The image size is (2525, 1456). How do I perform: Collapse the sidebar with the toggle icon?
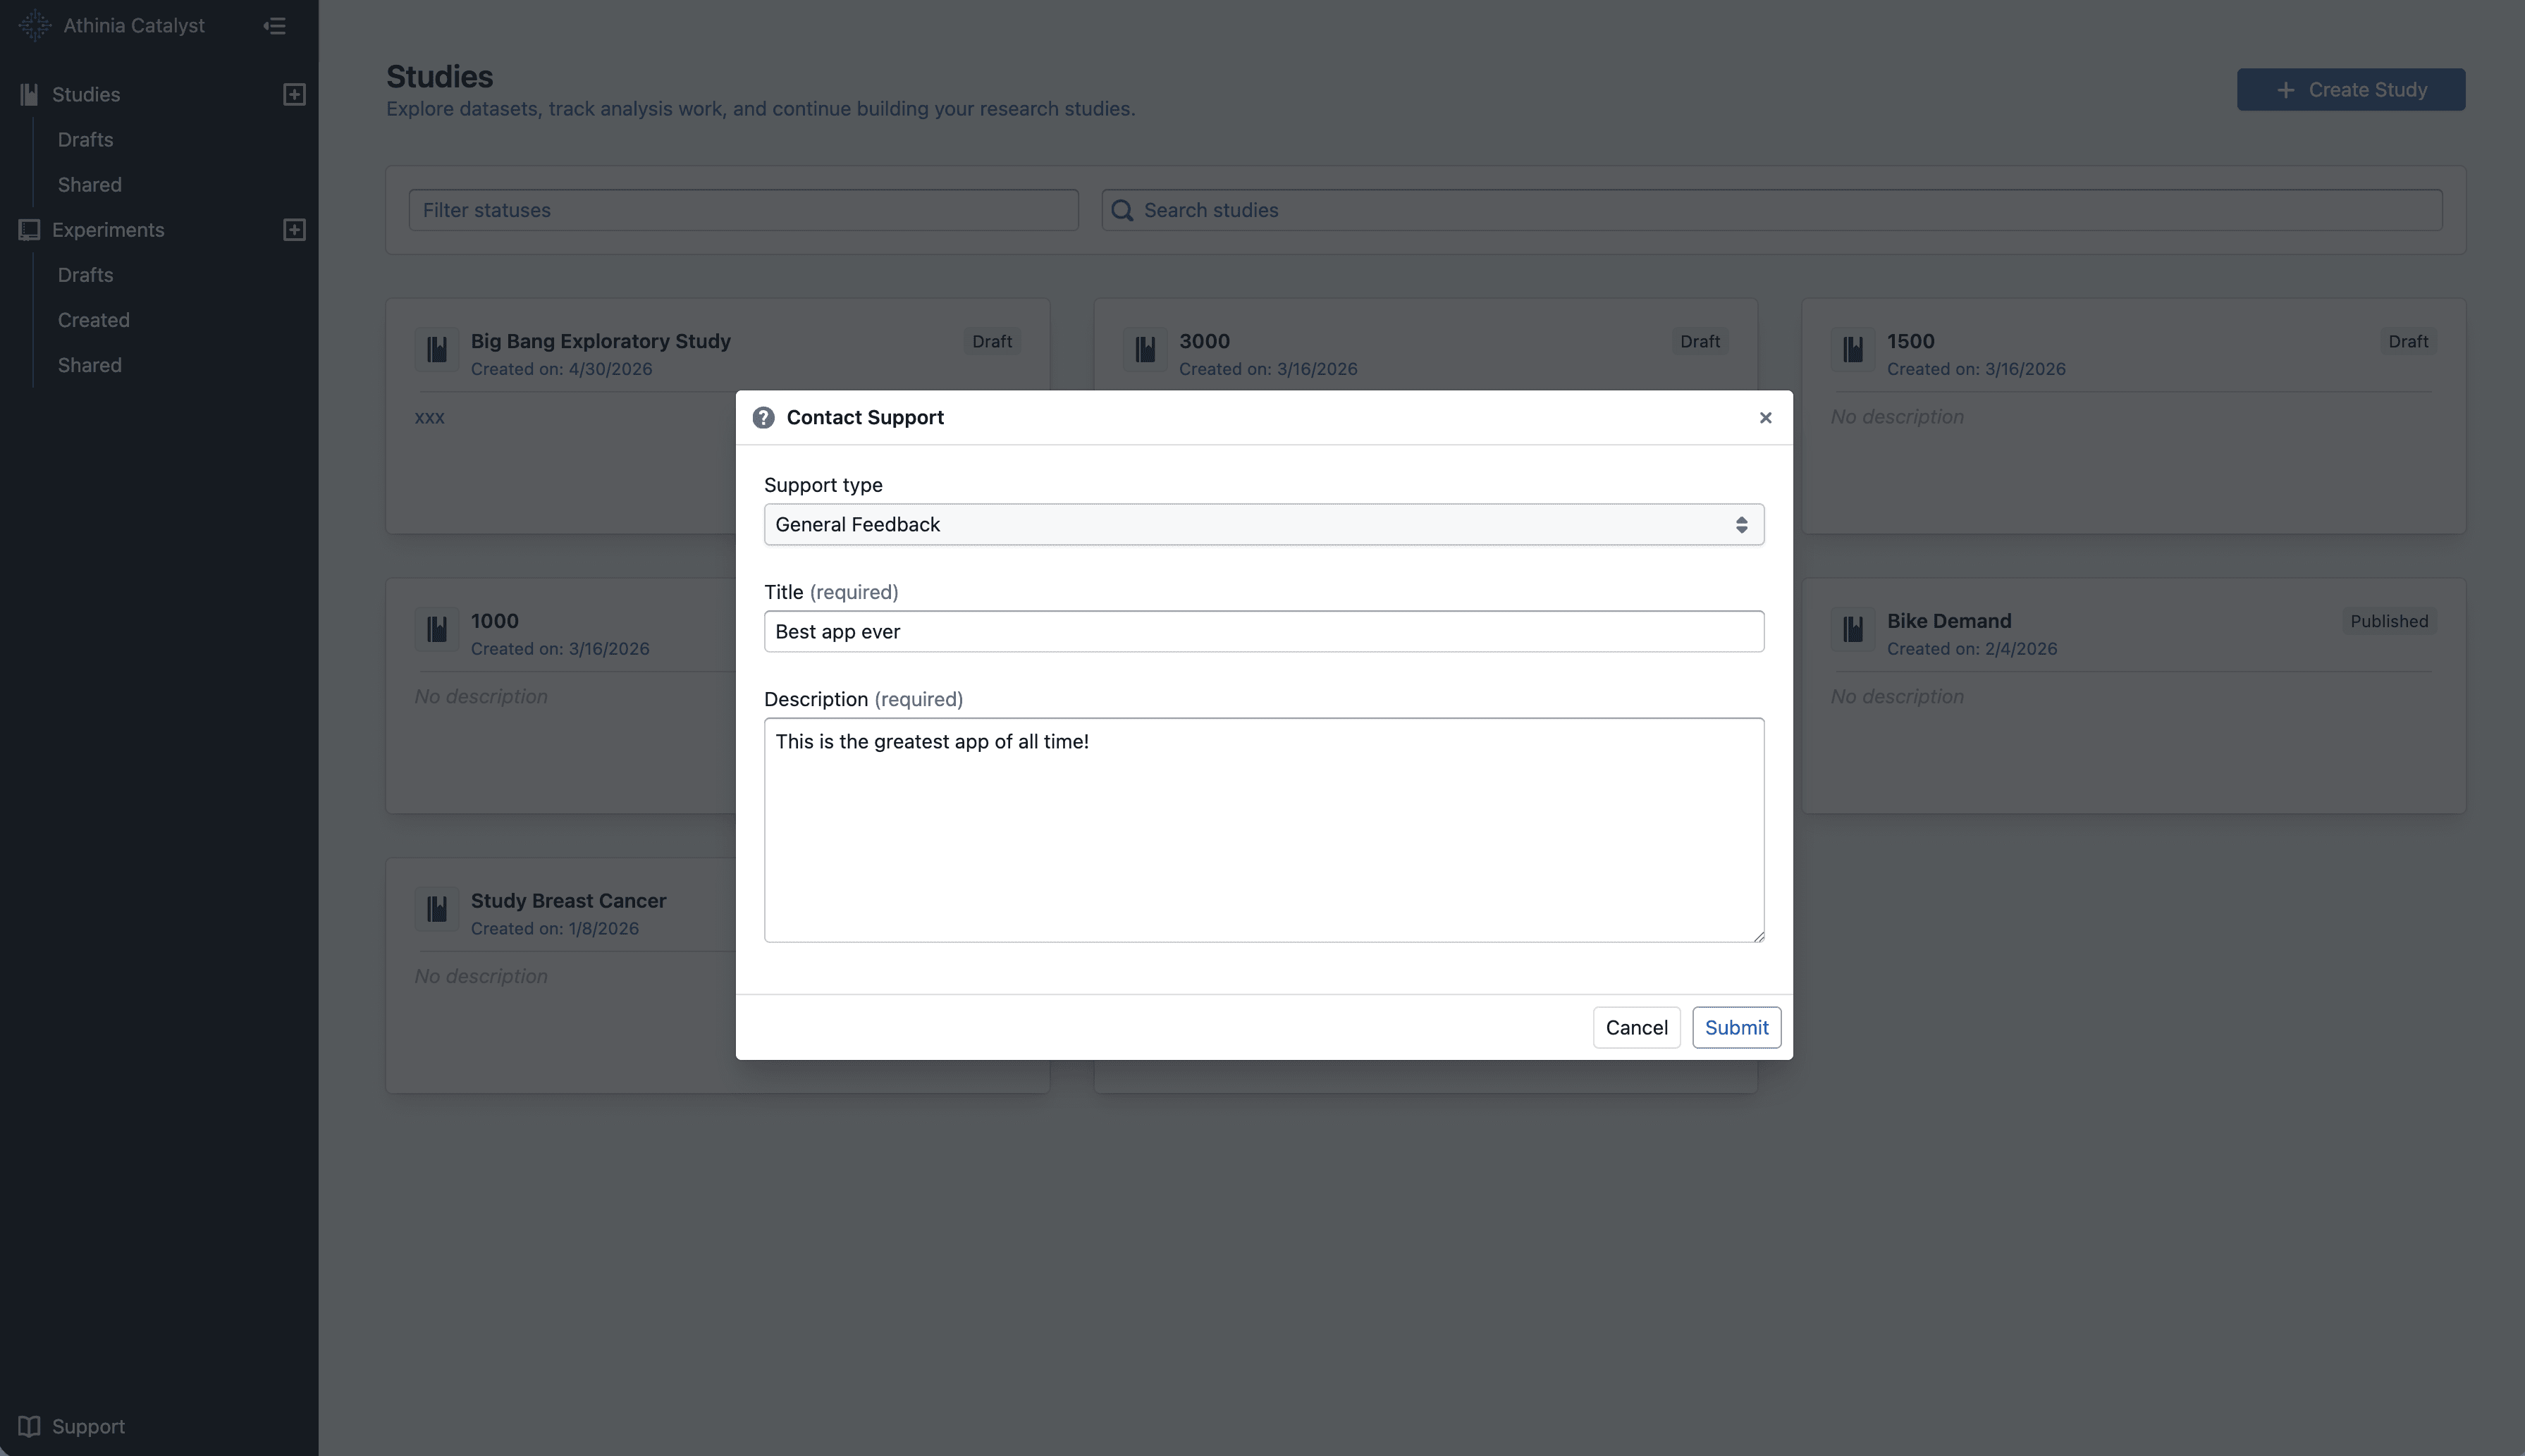275,26
